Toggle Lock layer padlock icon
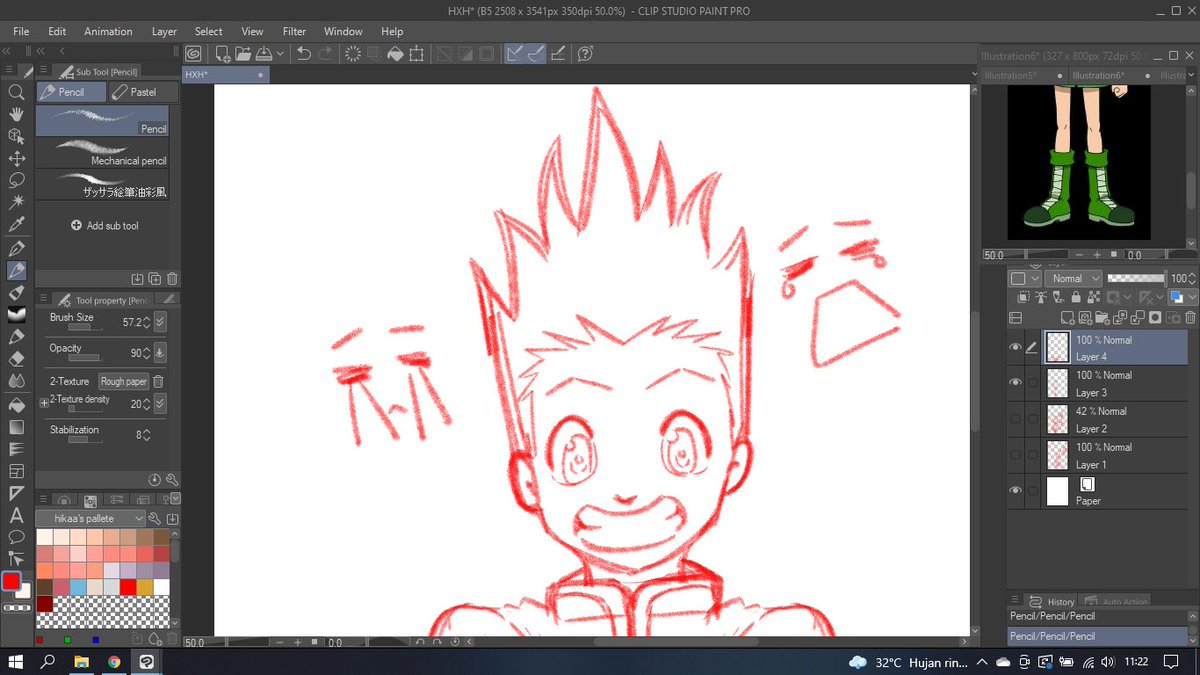This screenshot has height=675, width=1200. (x=1075, y=297)
